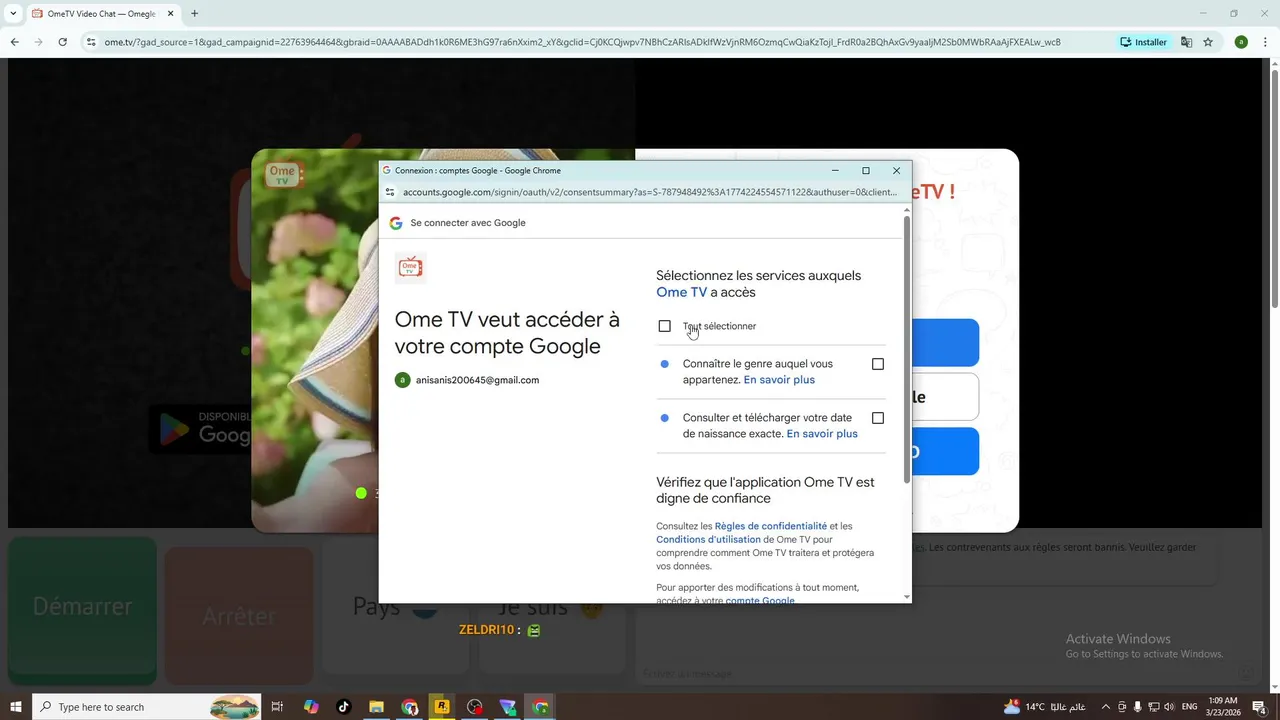Click the Installer app button
Screen dimensions: 1280x720
pos(1144,42)
